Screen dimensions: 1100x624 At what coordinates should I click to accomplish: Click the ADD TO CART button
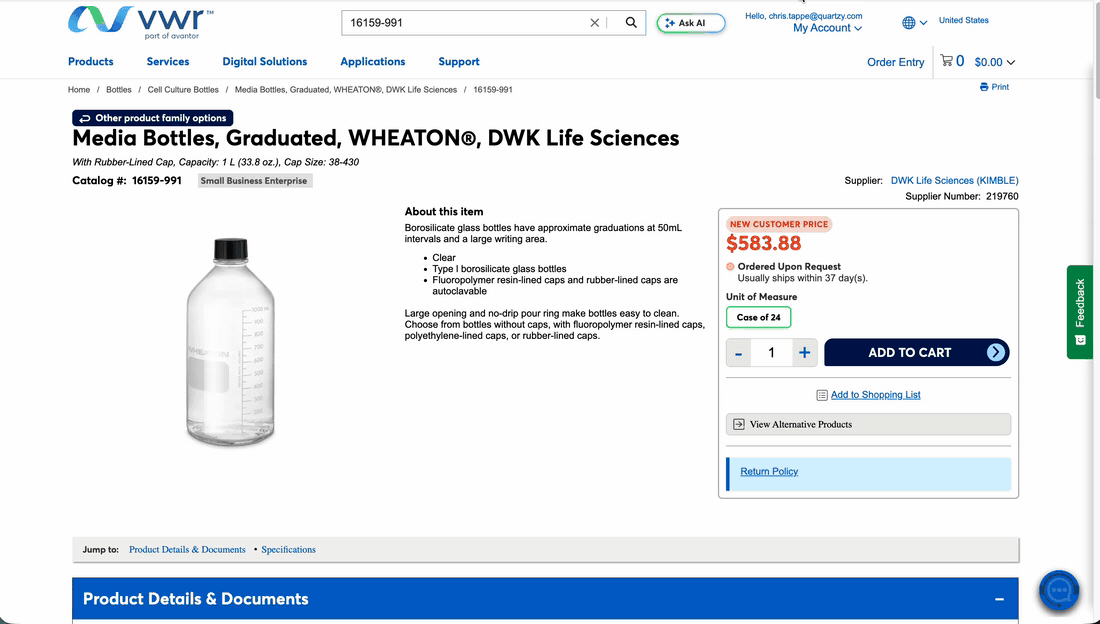[x=916, y=352]
